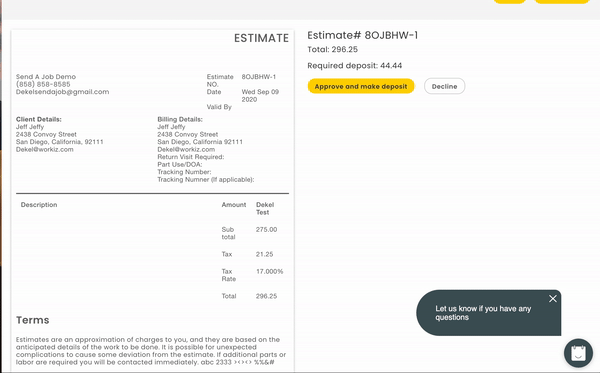Click Part Use/DOA label

click(x=179, y=165)
